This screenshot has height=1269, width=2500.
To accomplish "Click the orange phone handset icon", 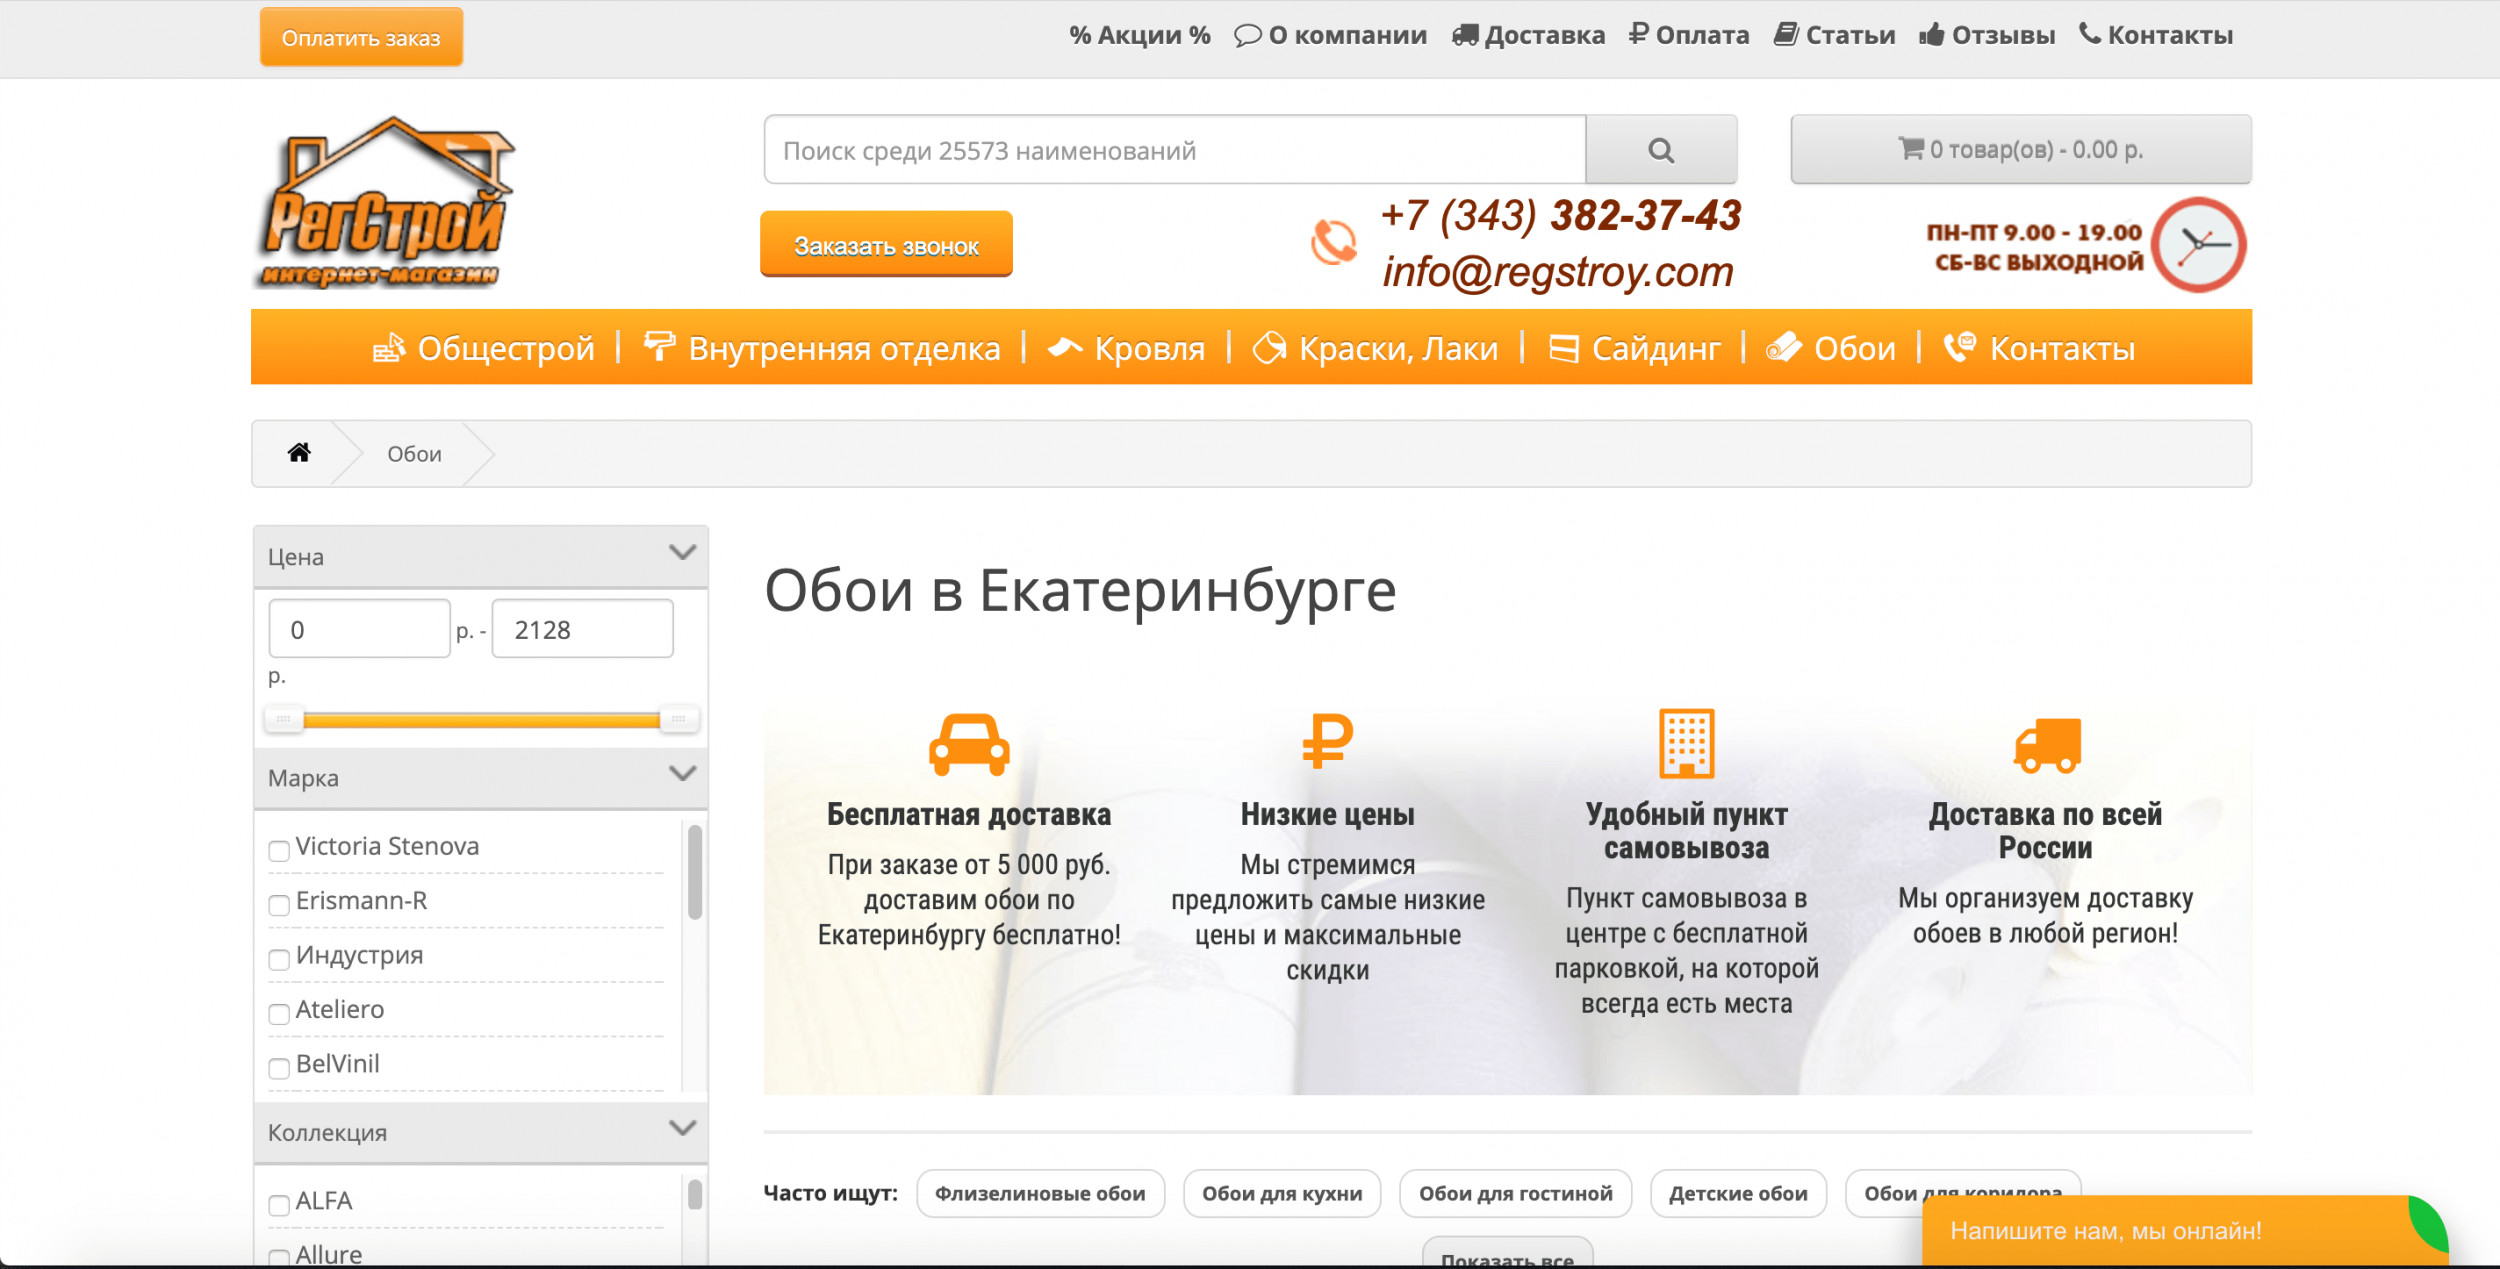I will (x=1333, y=242).
